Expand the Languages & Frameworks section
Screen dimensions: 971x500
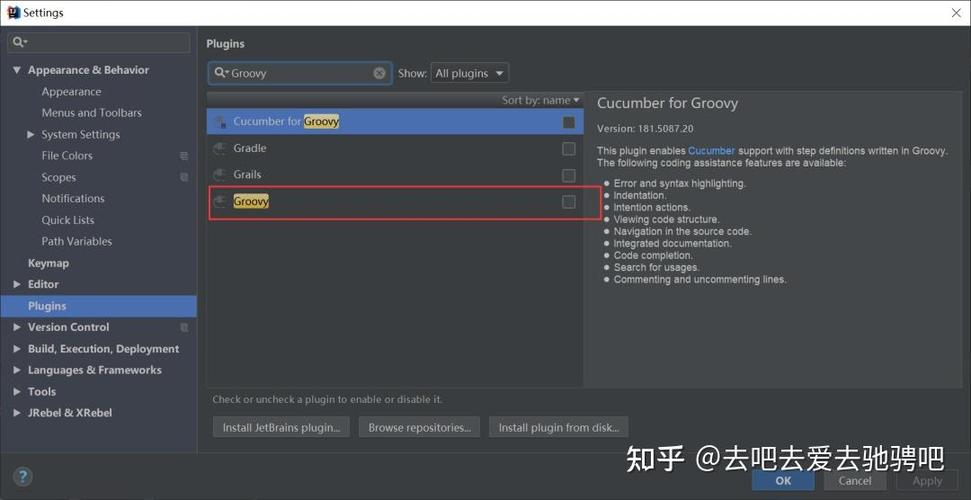tap(17, 370)
